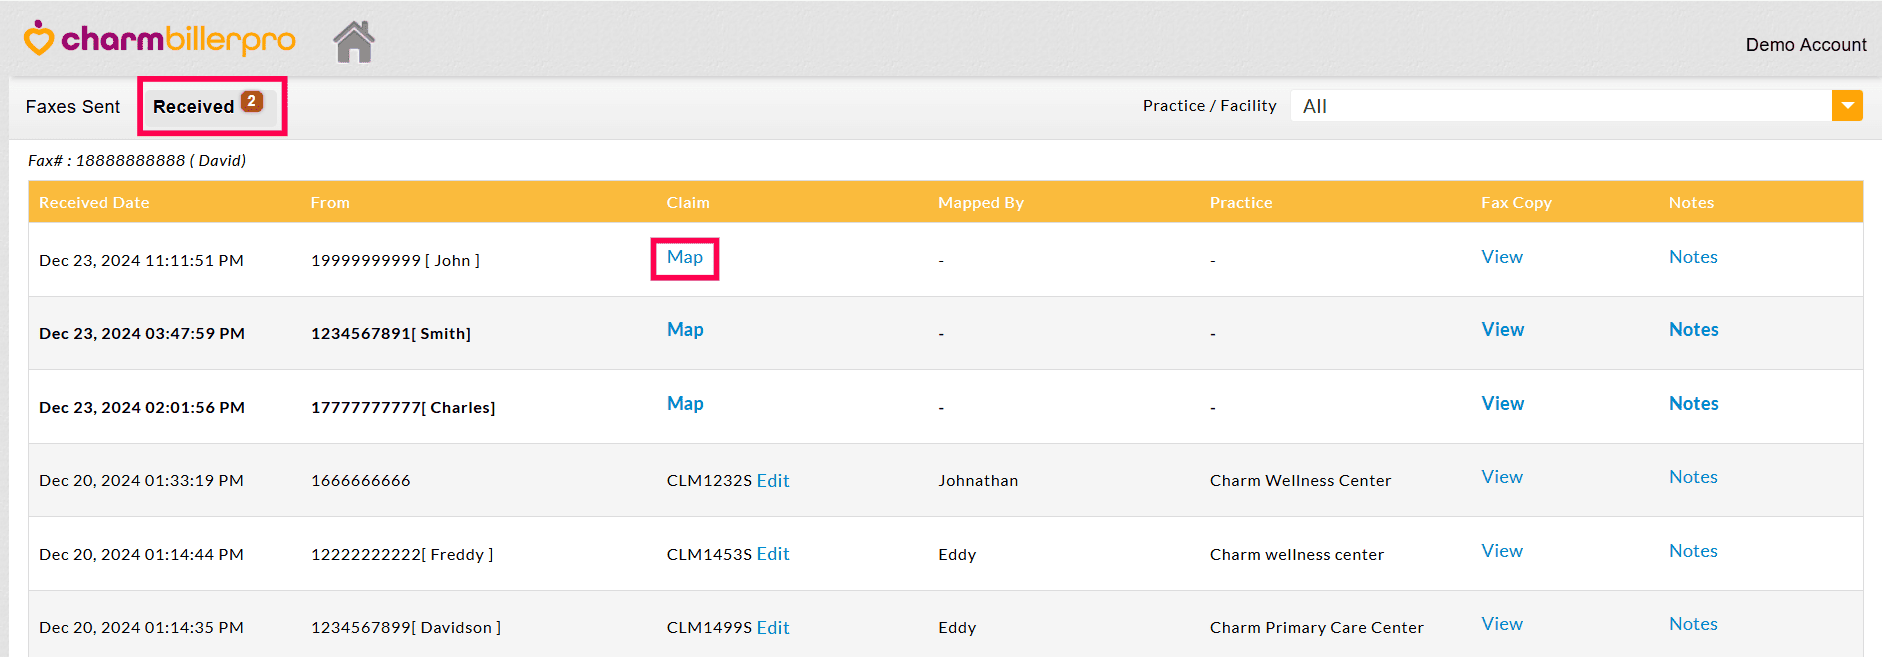This screenshot has height=657, width=1882.
Task: Switch to the Faxes Sent tab
Action: coord(73,107)
